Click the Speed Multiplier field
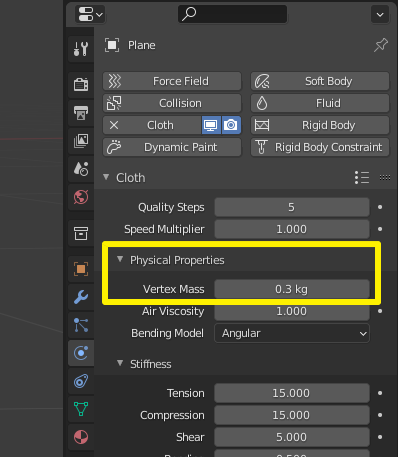Viewport: 398px width, 457px height. tap(292, 229)
